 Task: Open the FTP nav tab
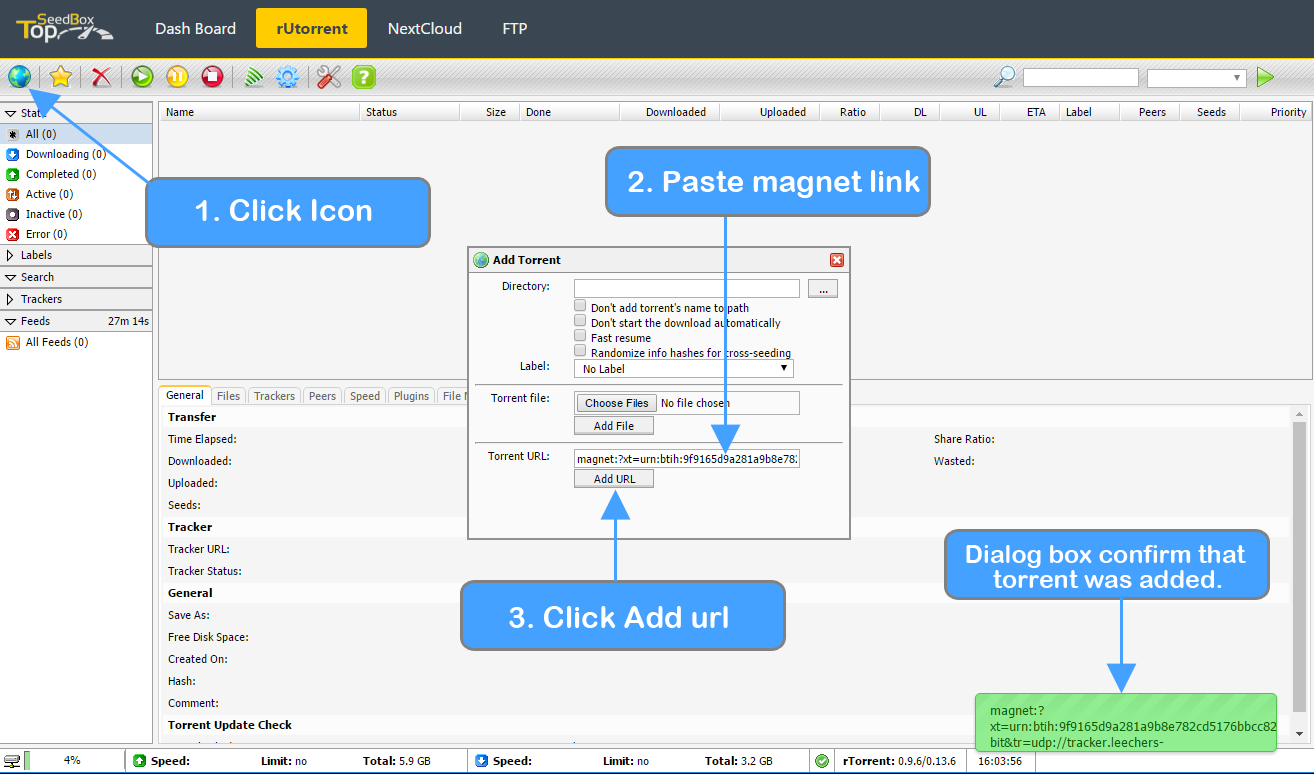515,28
